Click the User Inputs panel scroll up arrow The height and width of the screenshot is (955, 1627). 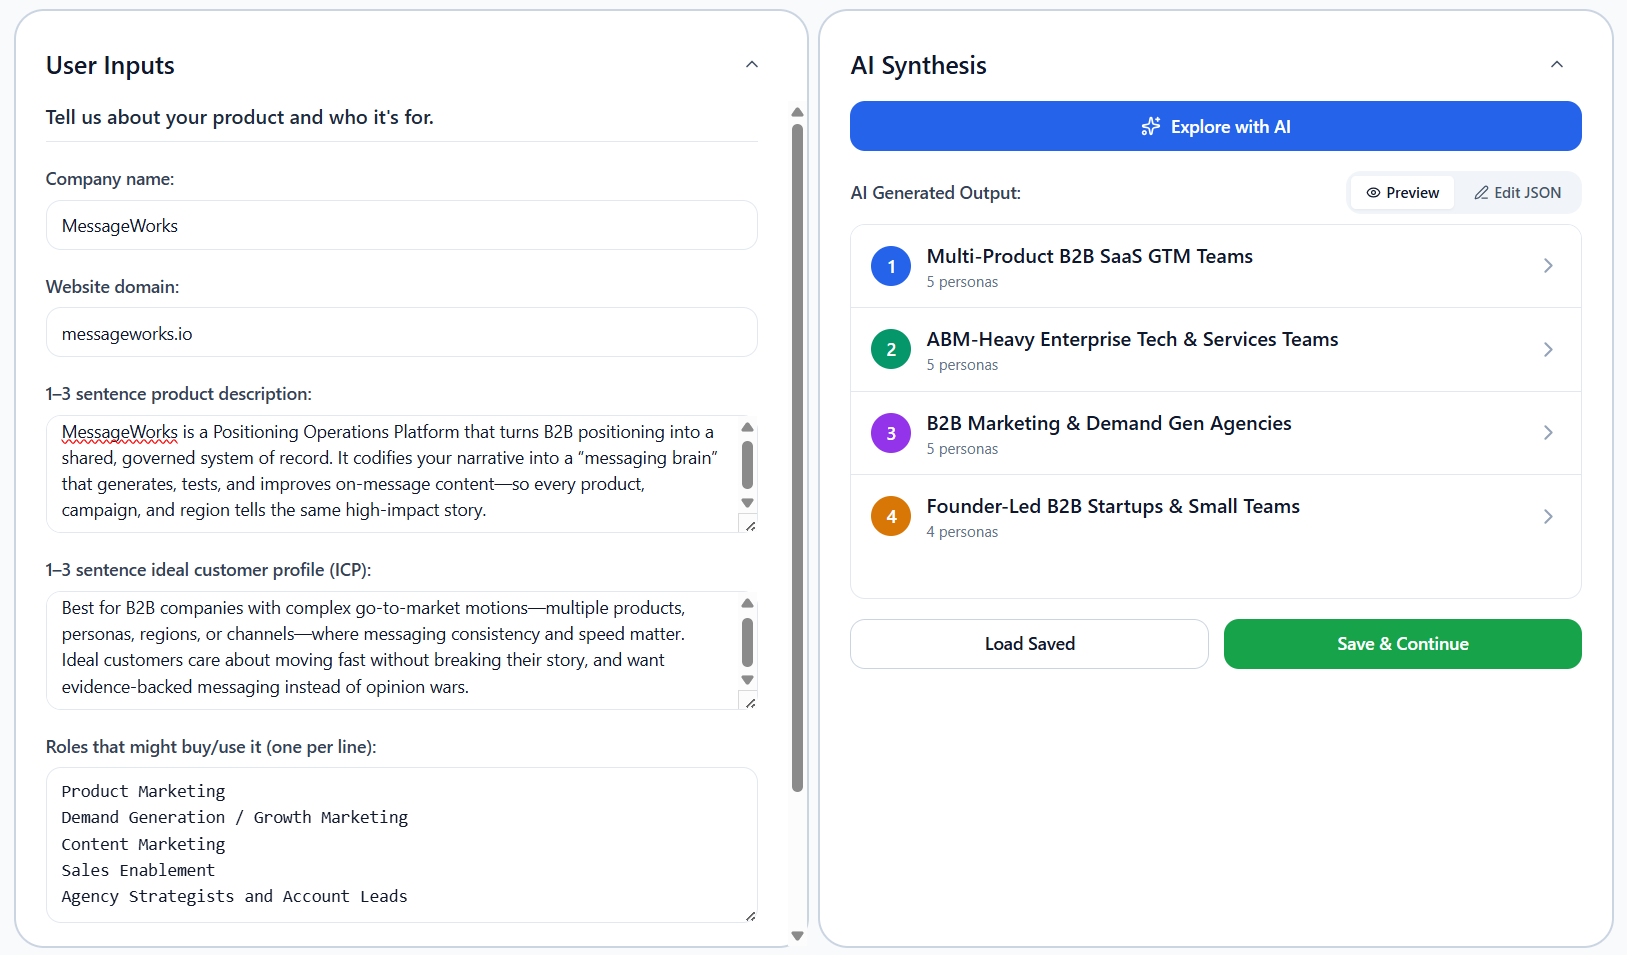tap(797, 112)
